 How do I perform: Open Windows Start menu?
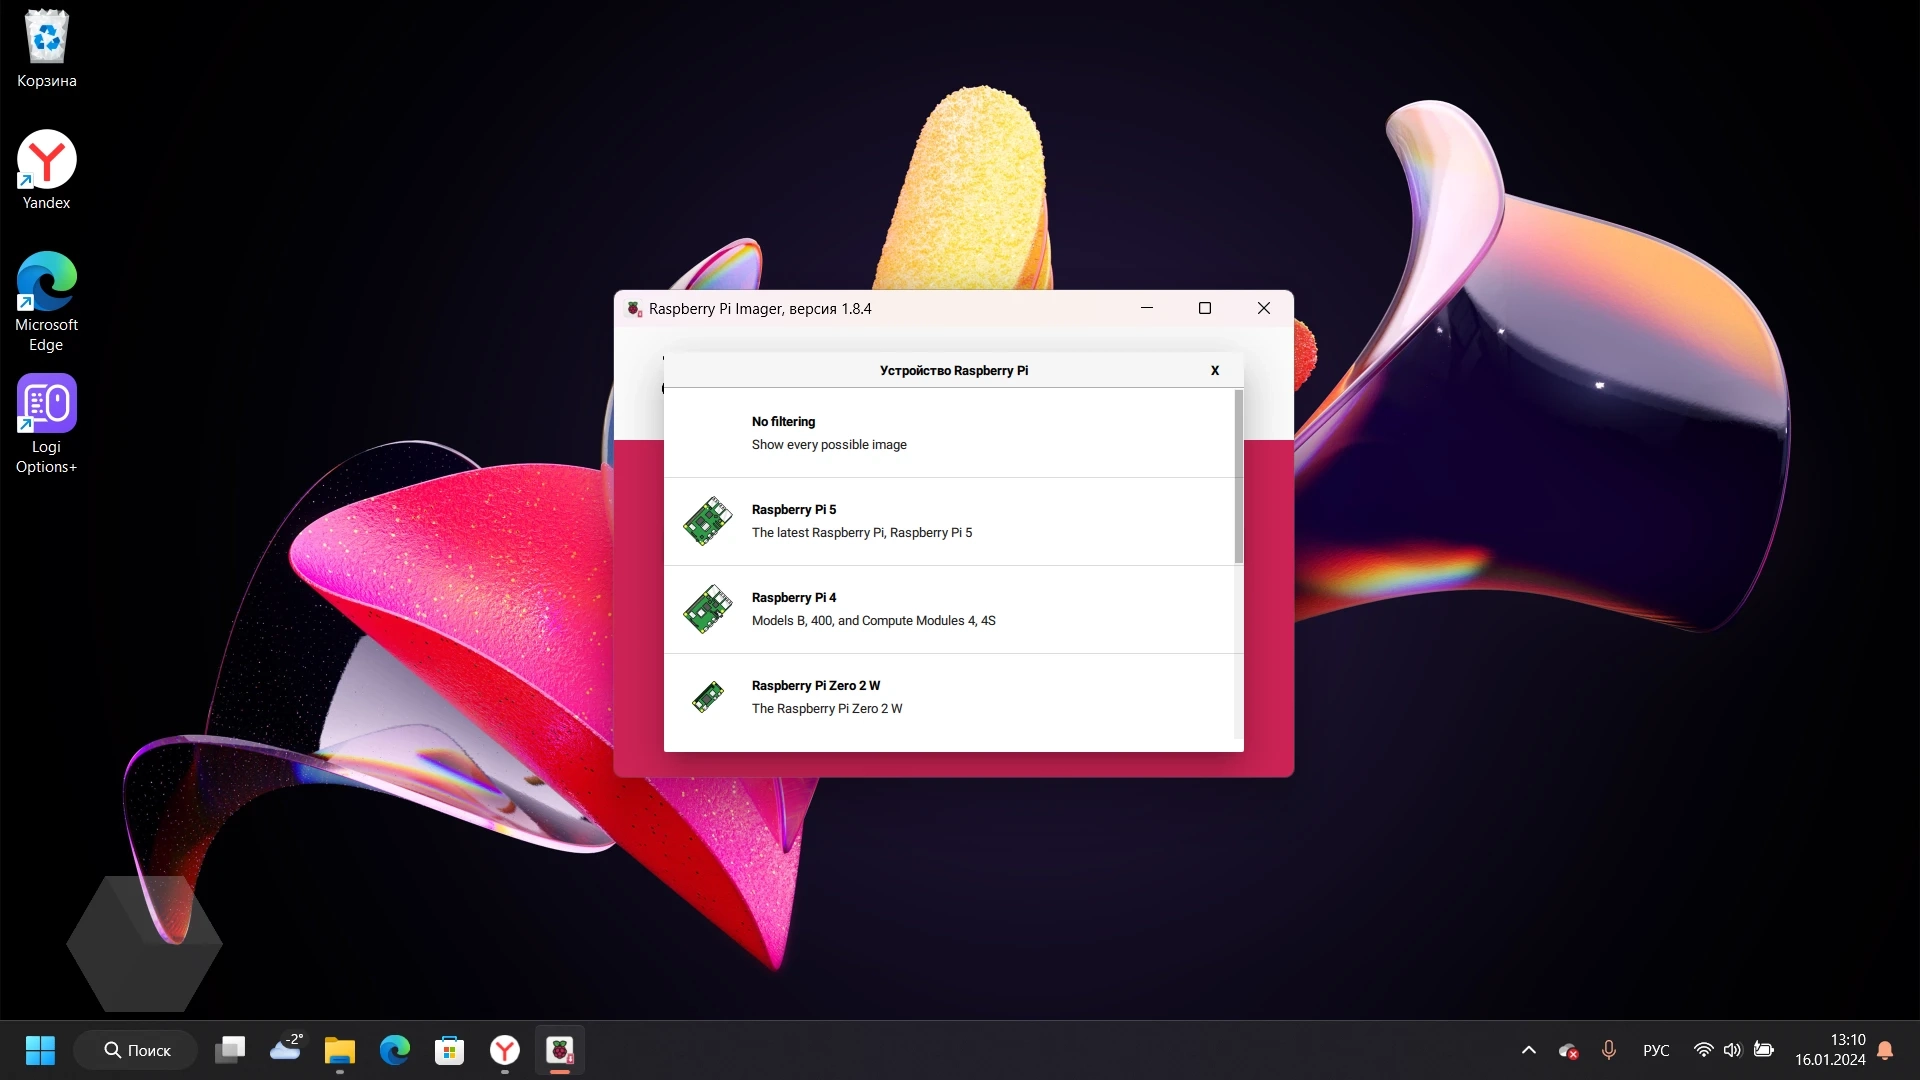(40, 1050)
